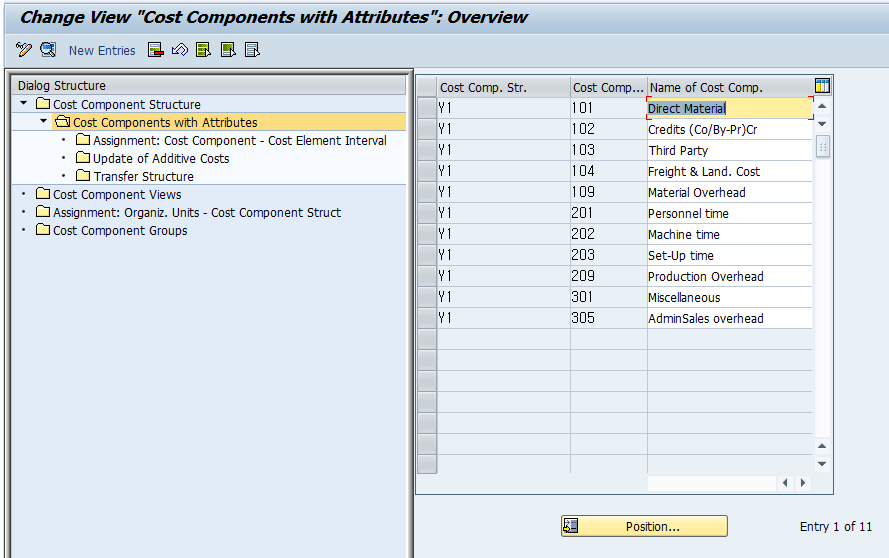Select row marker for component 203

[x=426, y=255]
